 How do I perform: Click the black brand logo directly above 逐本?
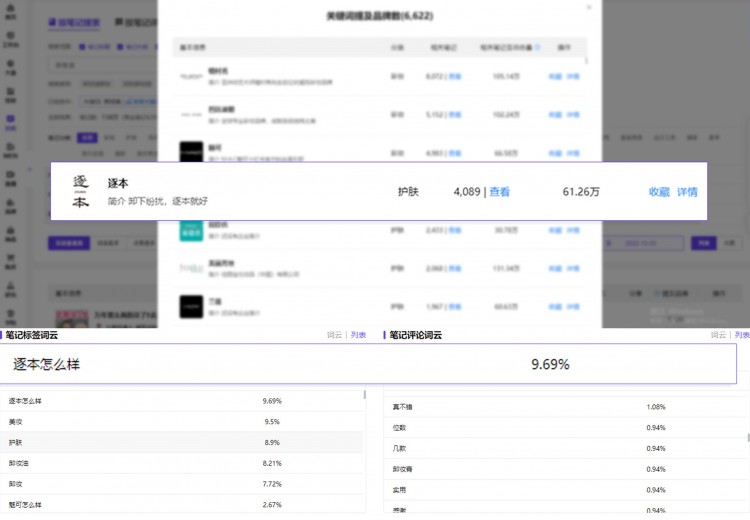click(x=191, y=152)
